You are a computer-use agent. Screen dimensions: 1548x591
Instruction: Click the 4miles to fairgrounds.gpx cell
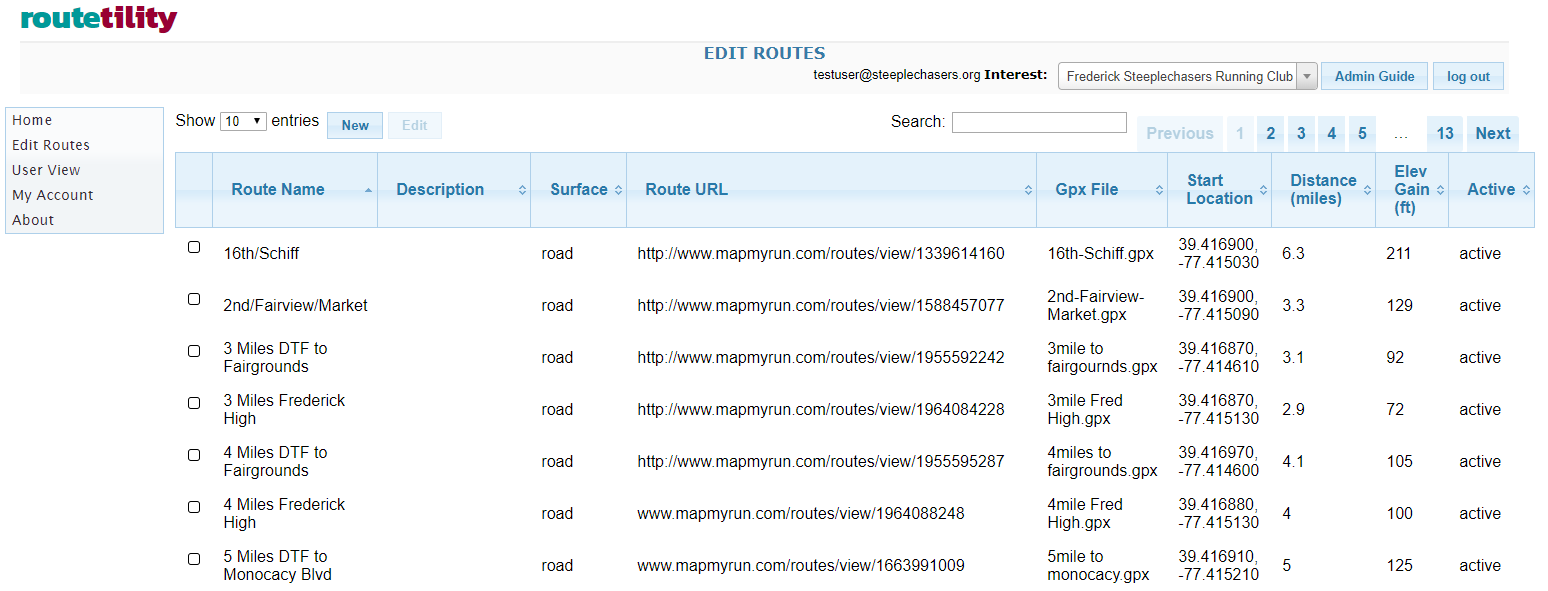pyautogui.click(x=1102, y=462)
